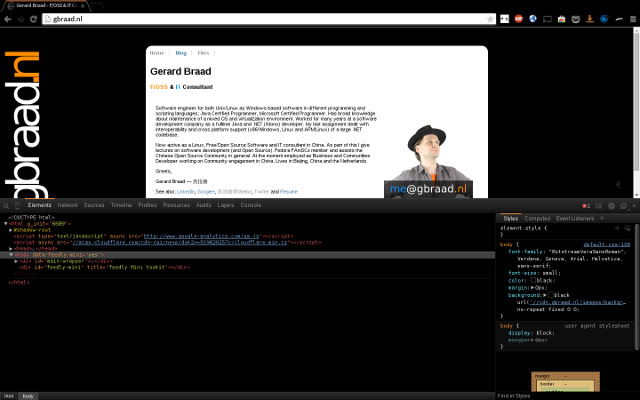Click the browser forward arrow
This screenshot has width=640, height=400.
pos(20,19)
